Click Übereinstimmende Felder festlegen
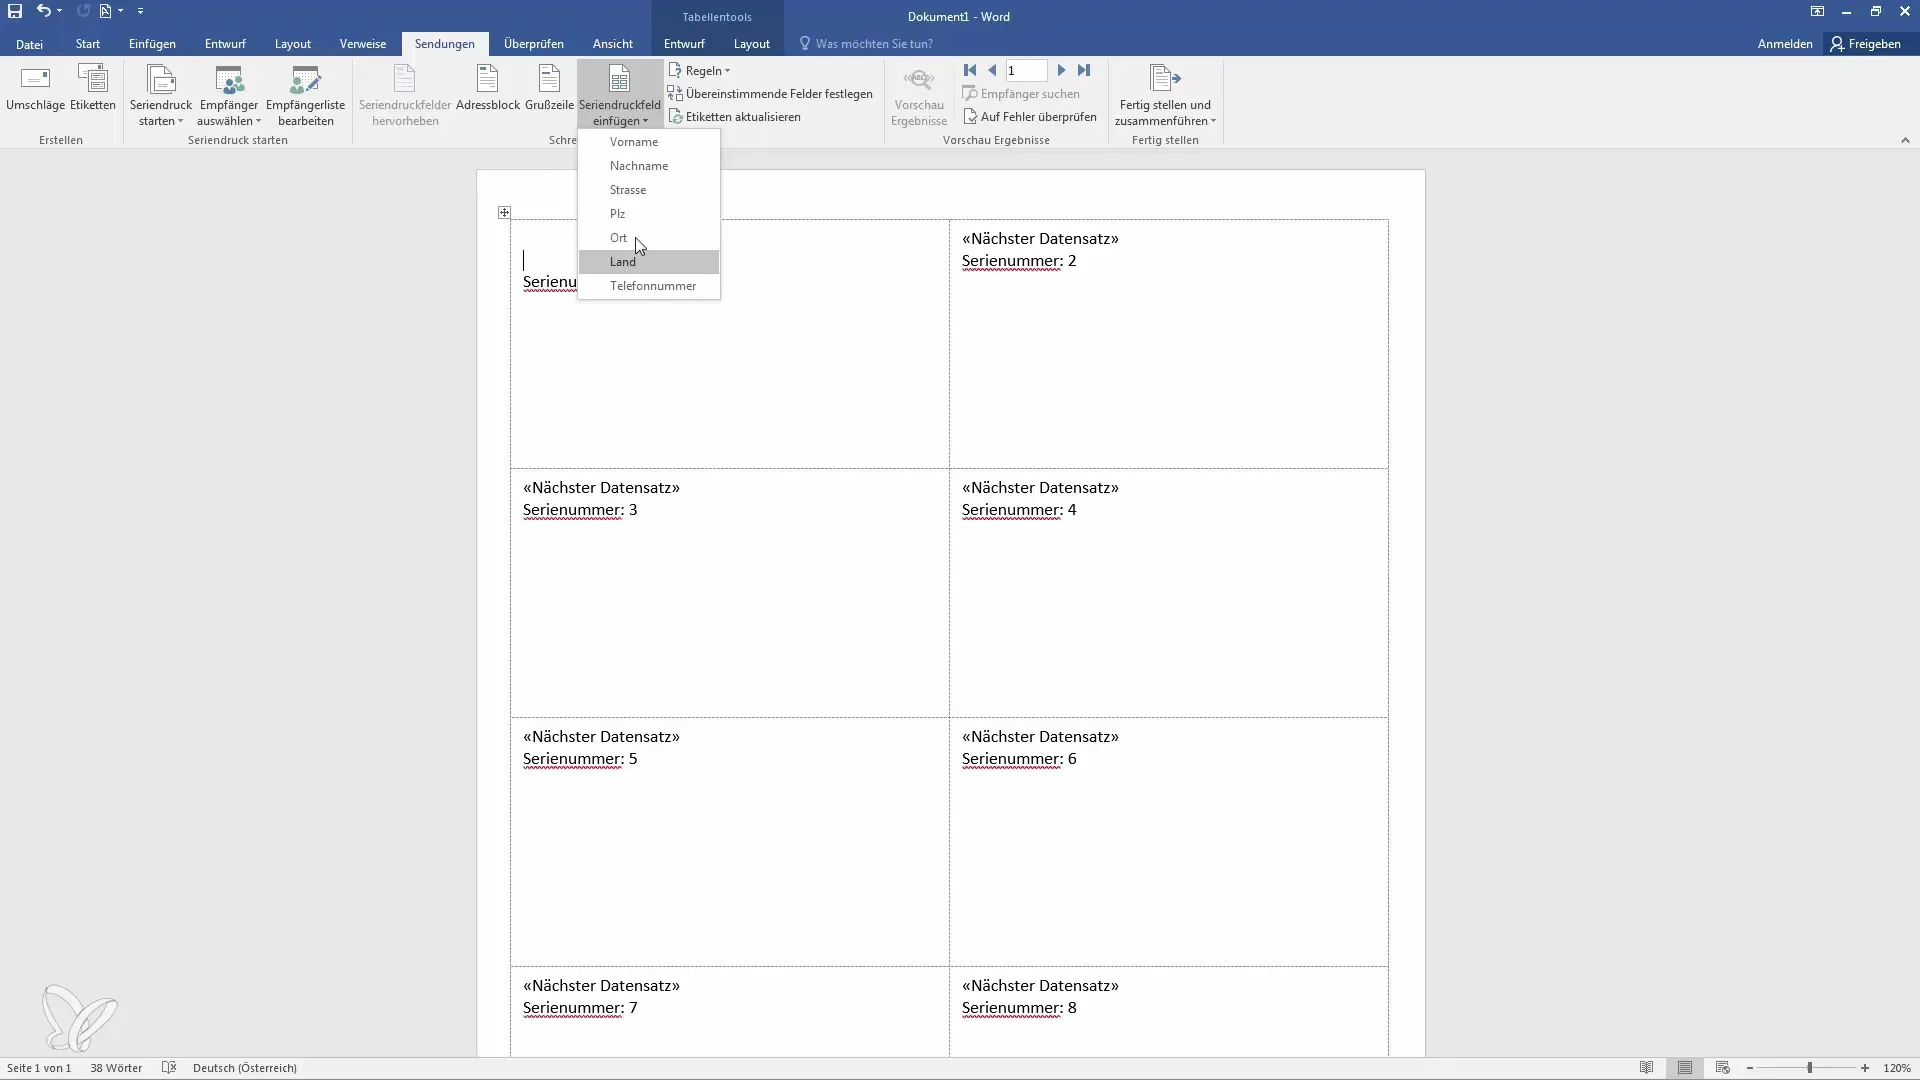Viewport: 1920px width, 1080px height. [x=770, y=94]
